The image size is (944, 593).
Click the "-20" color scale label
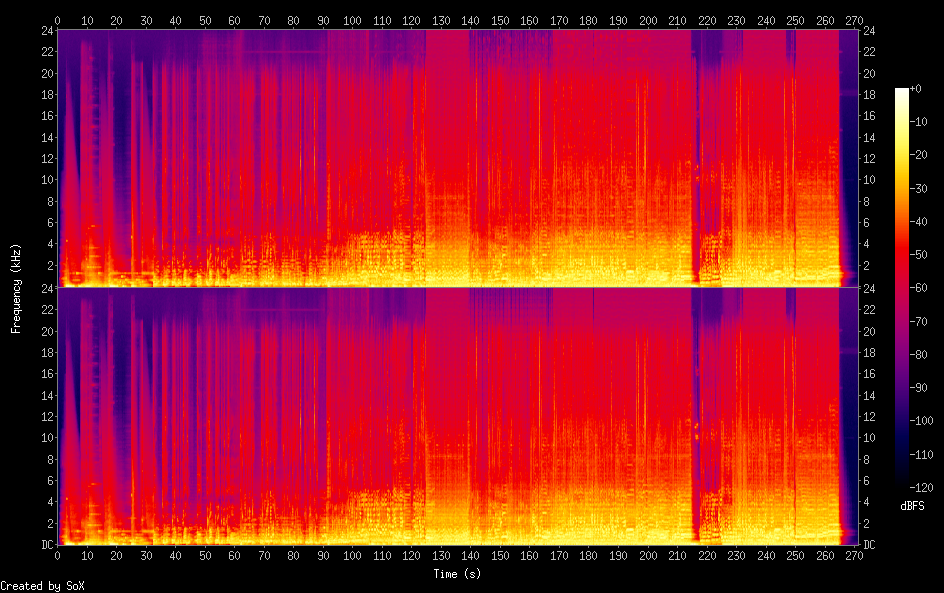point(918,155)
